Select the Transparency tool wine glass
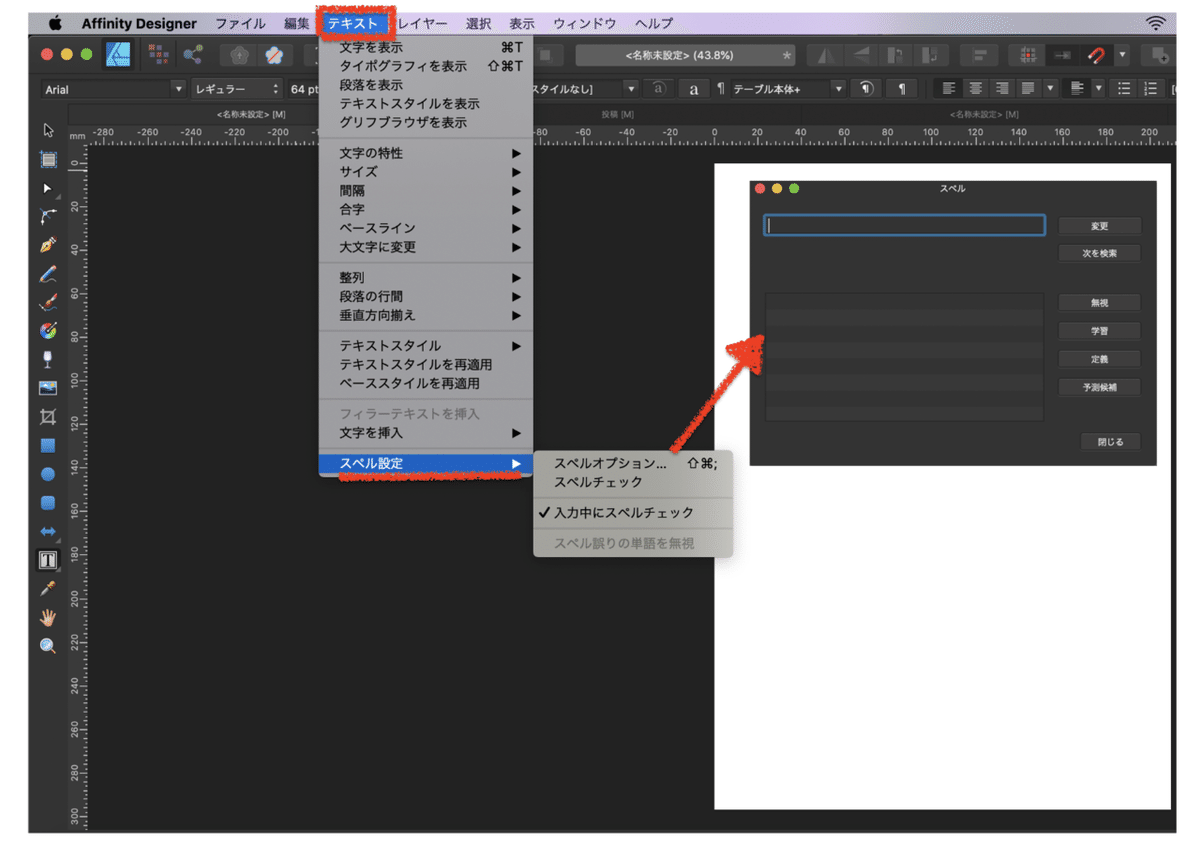Image resolution: width=1200 pixels, height=843 pixels. click(48, 359)
